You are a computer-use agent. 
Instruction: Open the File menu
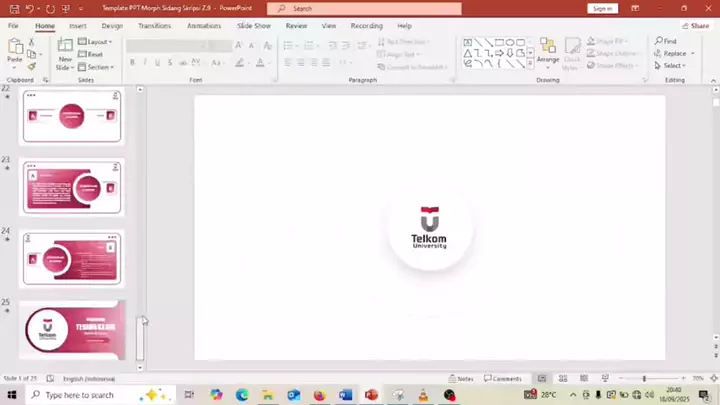13,26
